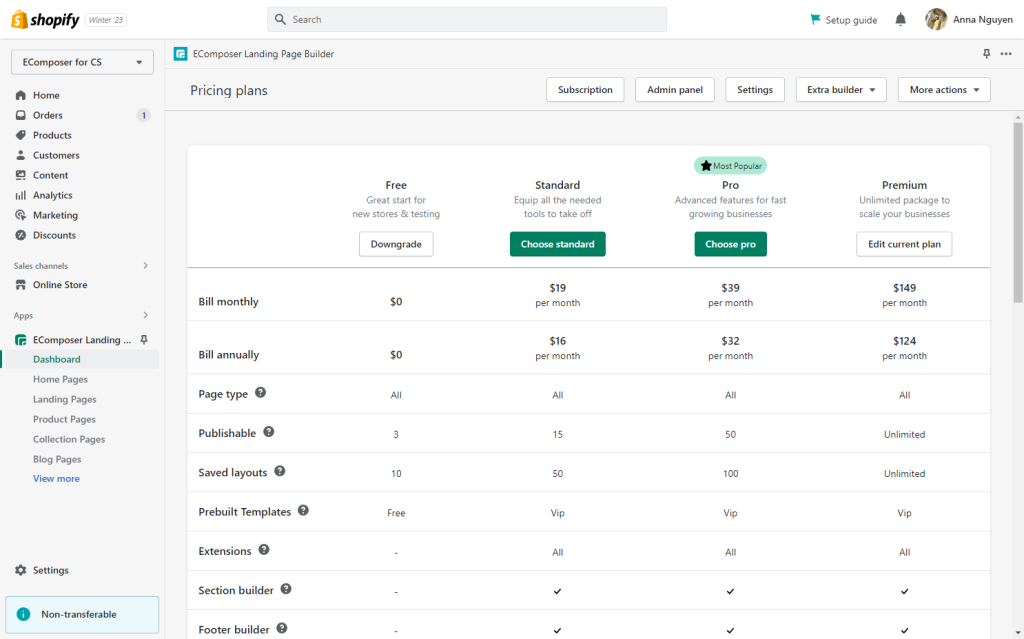Click the Analytics bar chart icon
Screen dimensions: 1024x639
pyautogui.click(x=21, y=195)
